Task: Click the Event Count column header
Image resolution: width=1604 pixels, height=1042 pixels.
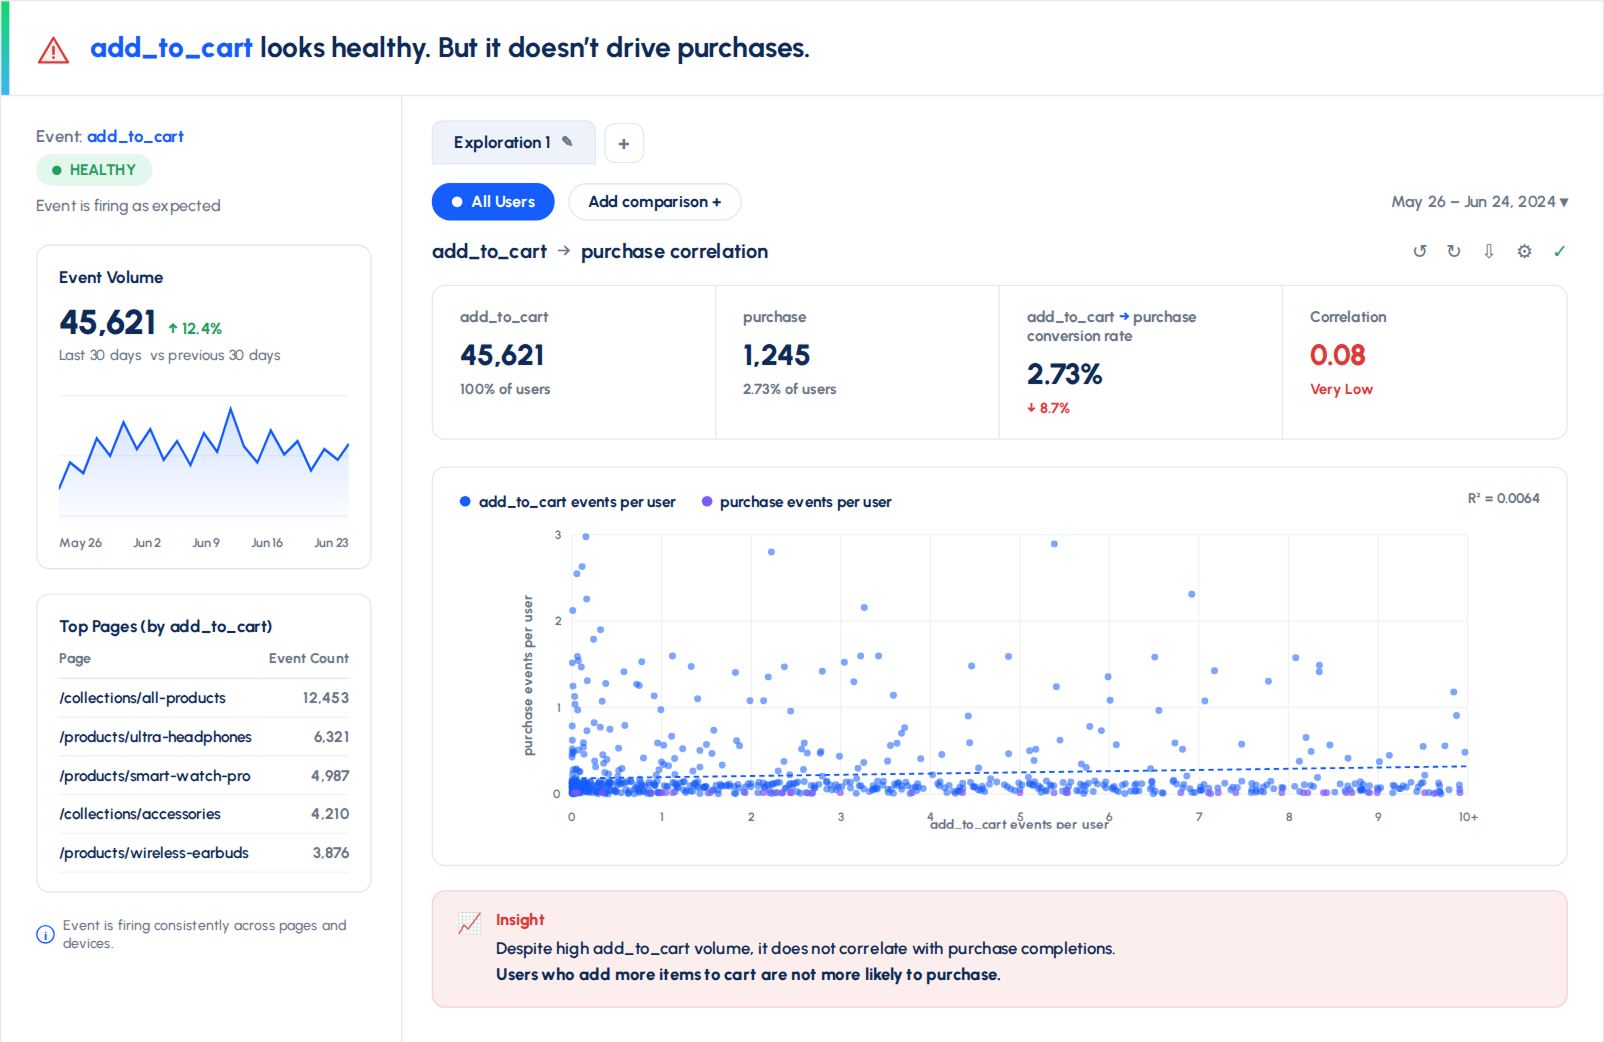Action: click(x=309, y=658)
